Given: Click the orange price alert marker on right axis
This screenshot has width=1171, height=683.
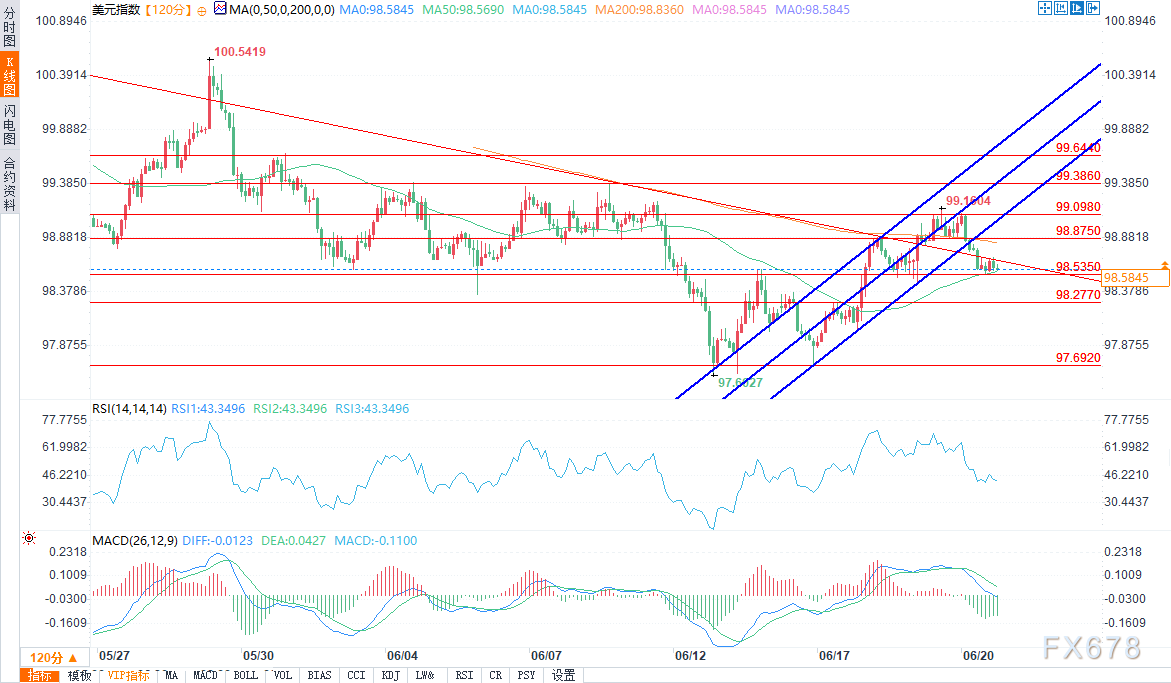Looking at the screenshot, I should point(1164,264).
